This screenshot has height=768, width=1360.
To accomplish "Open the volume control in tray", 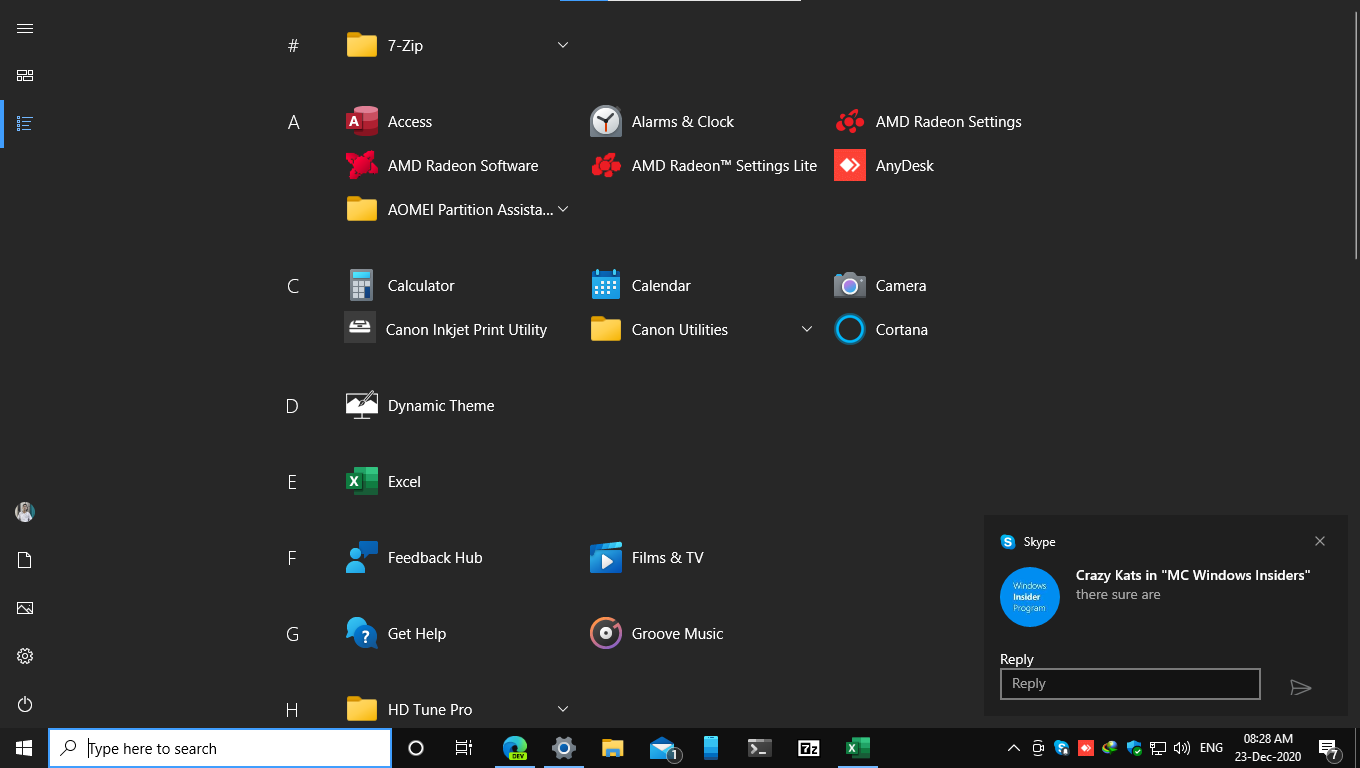I will click(x=1182, y=748).
